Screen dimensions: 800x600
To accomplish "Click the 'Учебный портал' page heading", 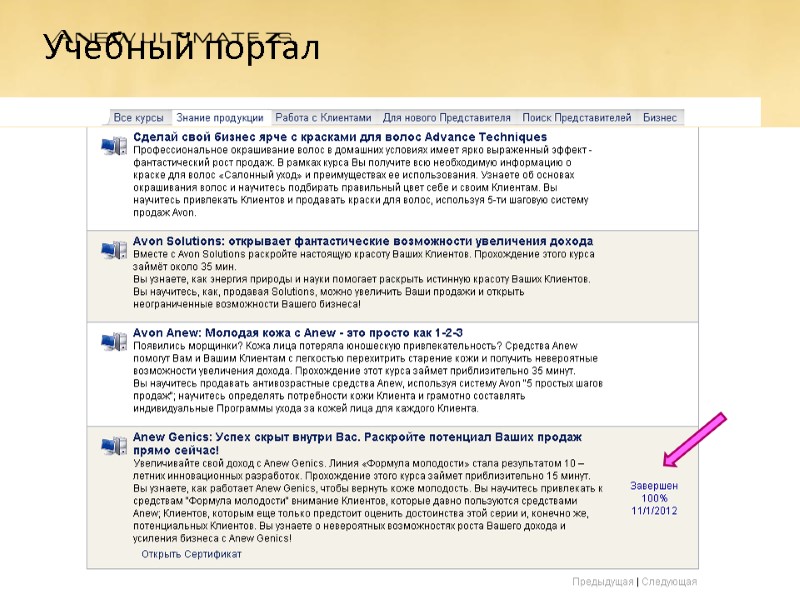I will (x=182, y=47).
